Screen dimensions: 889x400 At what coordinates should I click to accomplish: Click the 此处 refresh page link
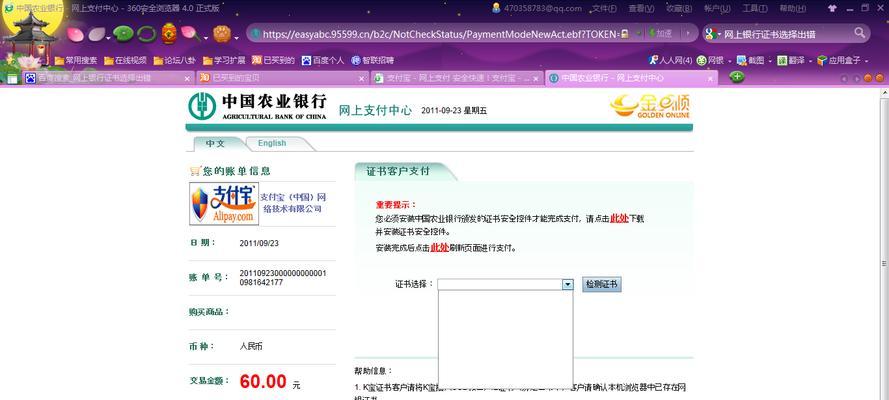(439, 248)
